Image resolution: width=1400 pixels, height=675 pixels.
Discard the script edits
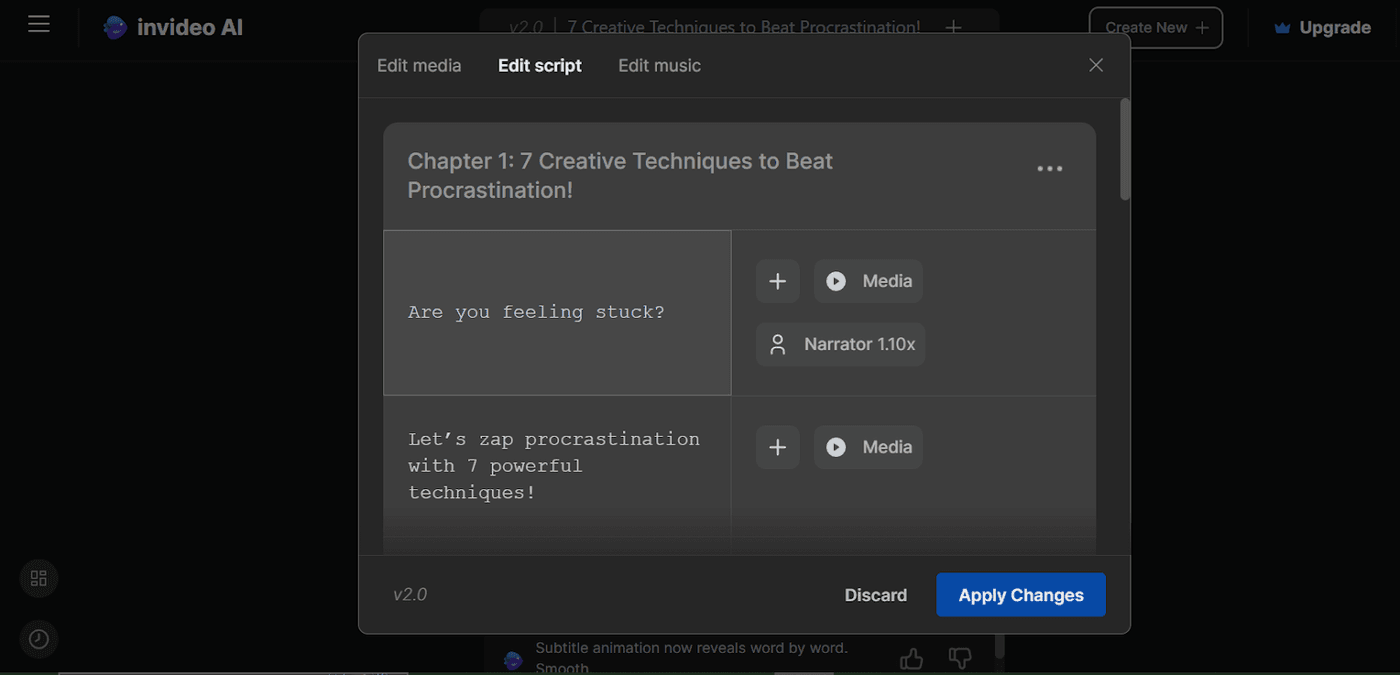pos(875,594)
